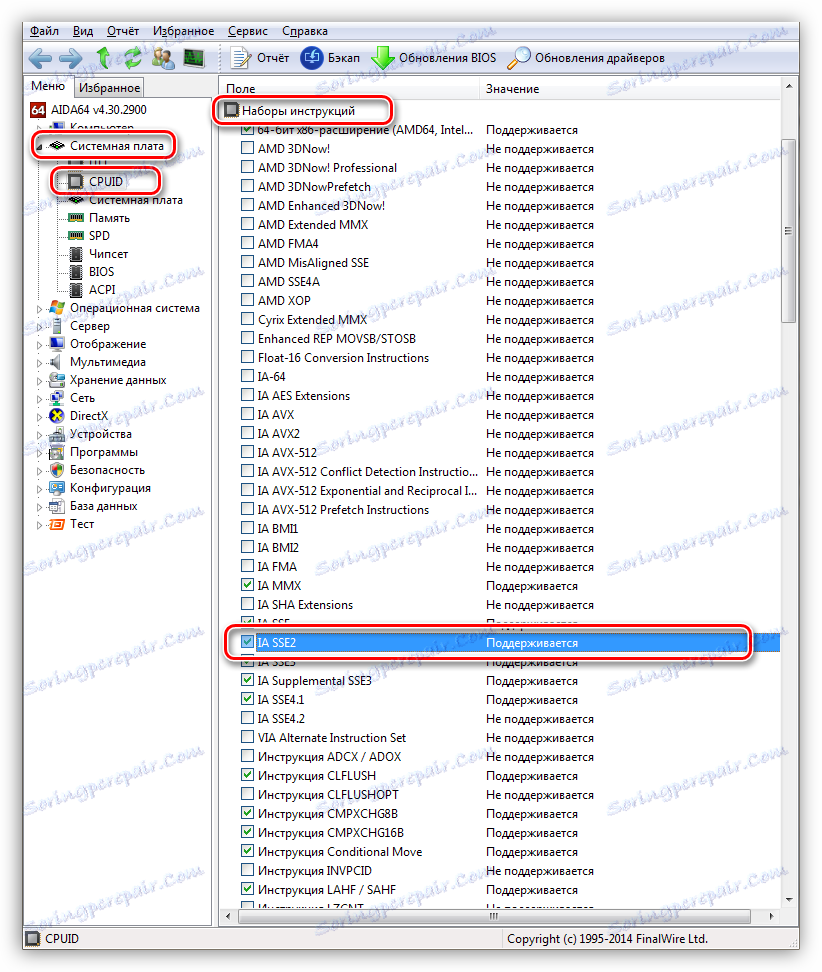Screen dimensions: 822x972
Task: Toggle the IA SSE4.2 checkbox
Action: [x=247, y=718]
